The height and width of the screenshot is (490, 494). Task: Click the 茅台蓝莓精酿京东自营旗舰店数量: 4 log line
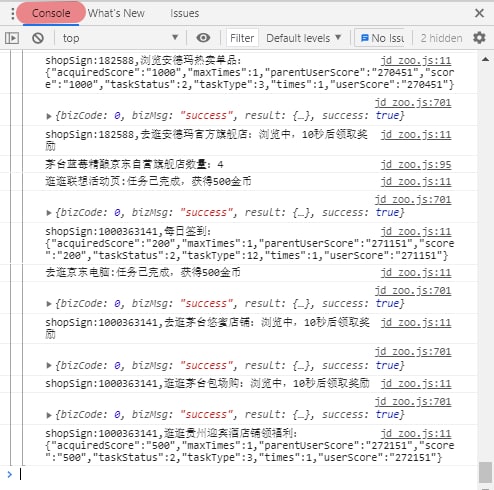click(x=134, y=164)
